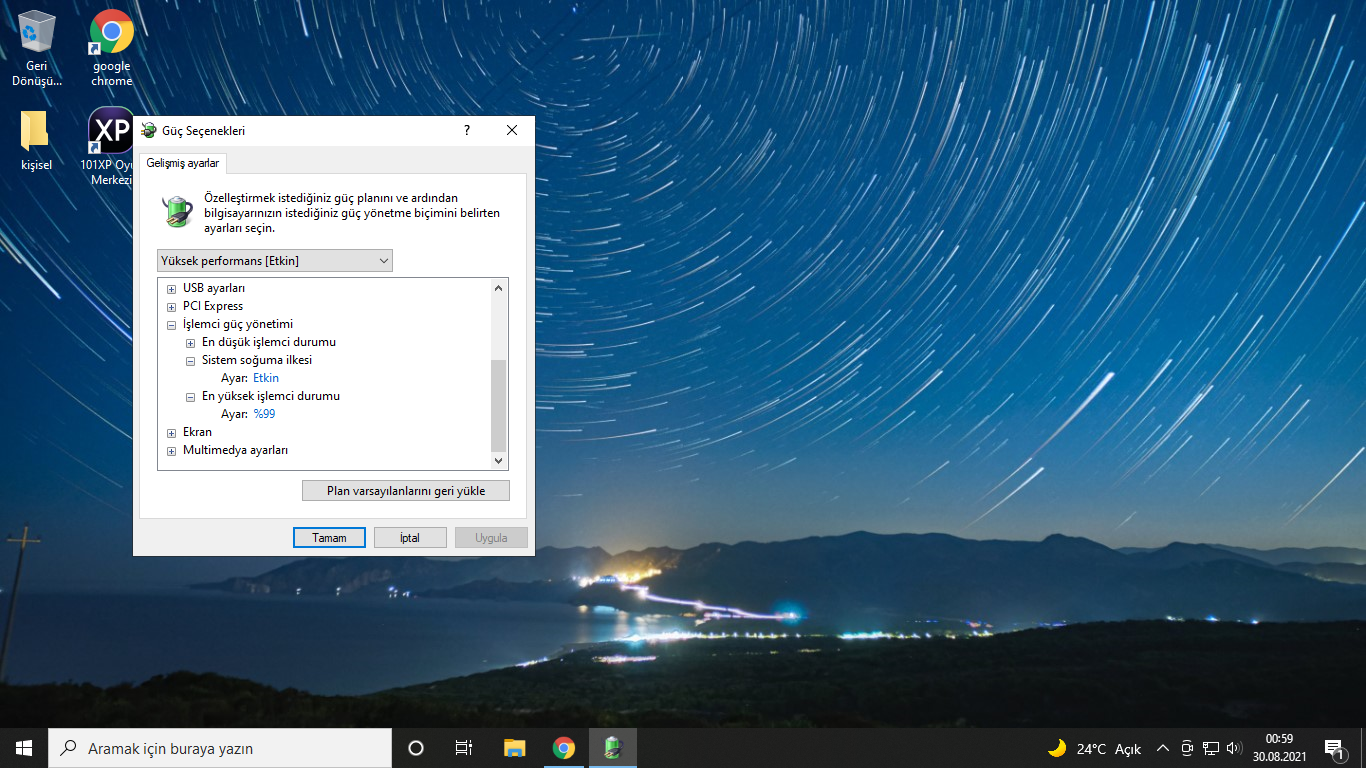Expand the plus box beside Ekran

click(172, 433)
